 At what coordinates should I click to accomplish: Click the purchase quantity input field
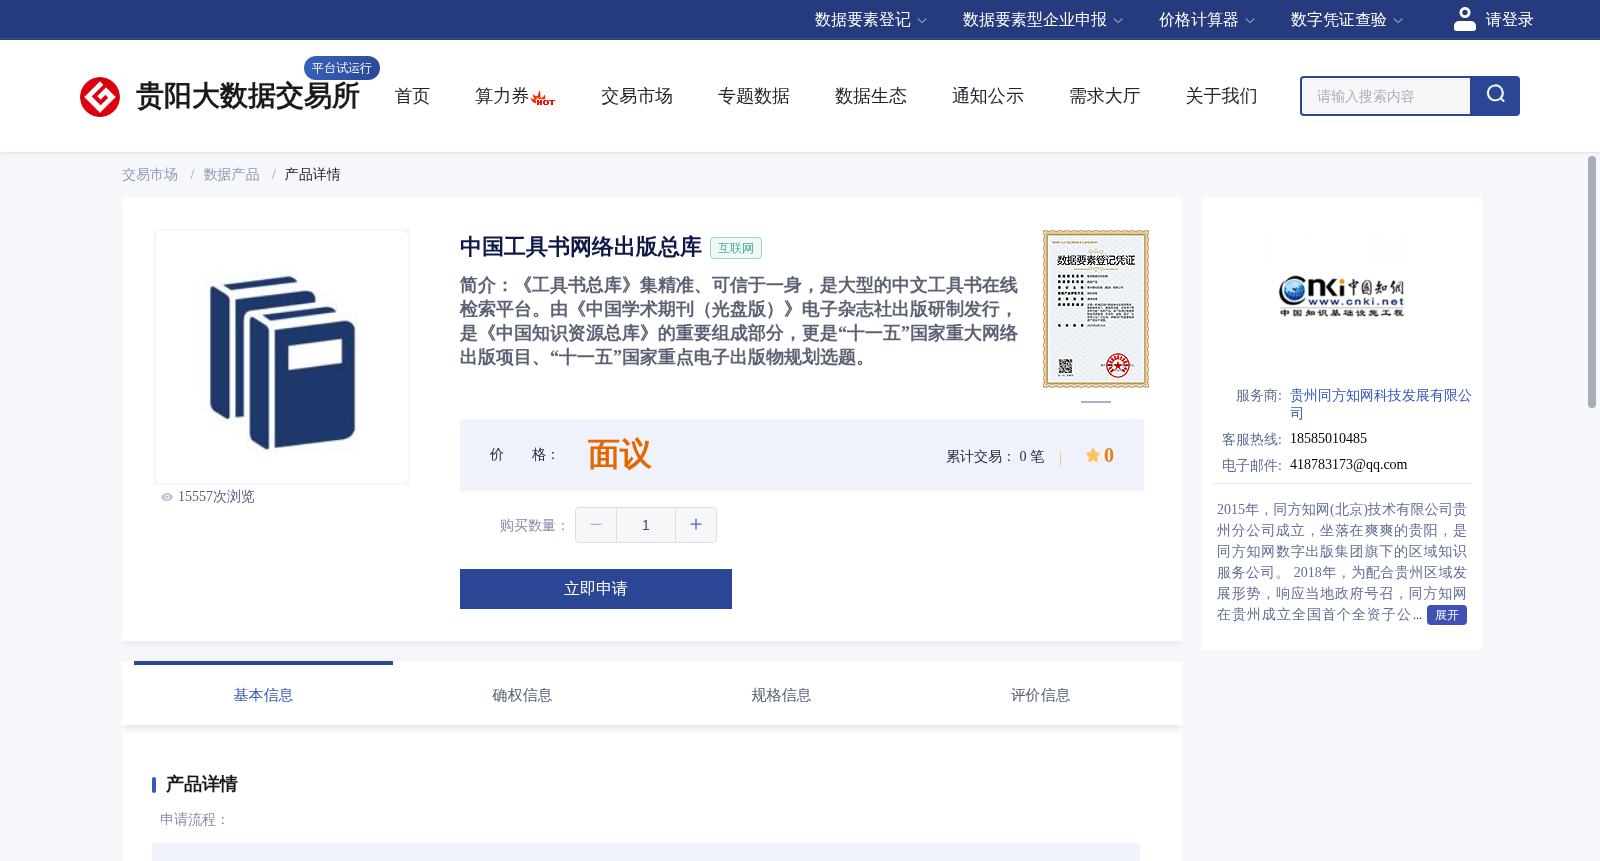pos(646,525)
